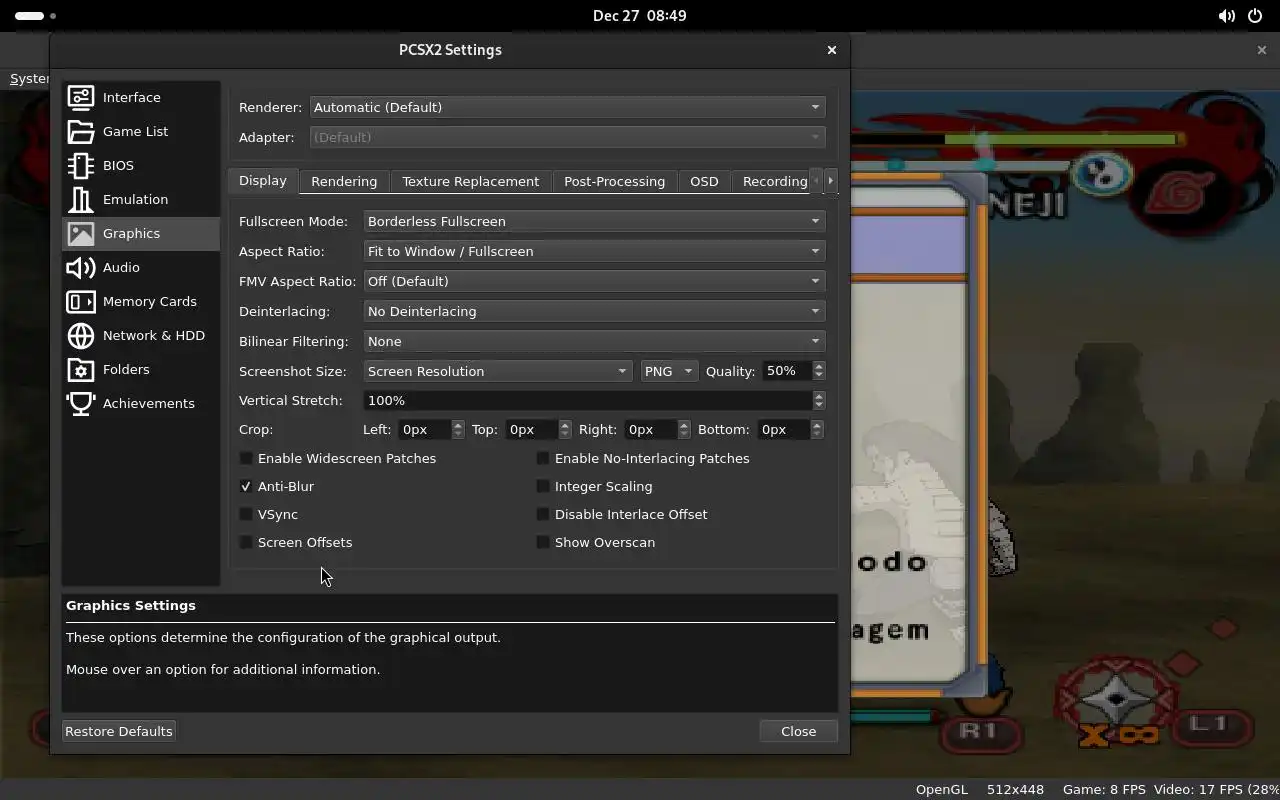The image size is (1280, 800).
Task: Click the Memory Cards icon
Action: coord(80,301)
